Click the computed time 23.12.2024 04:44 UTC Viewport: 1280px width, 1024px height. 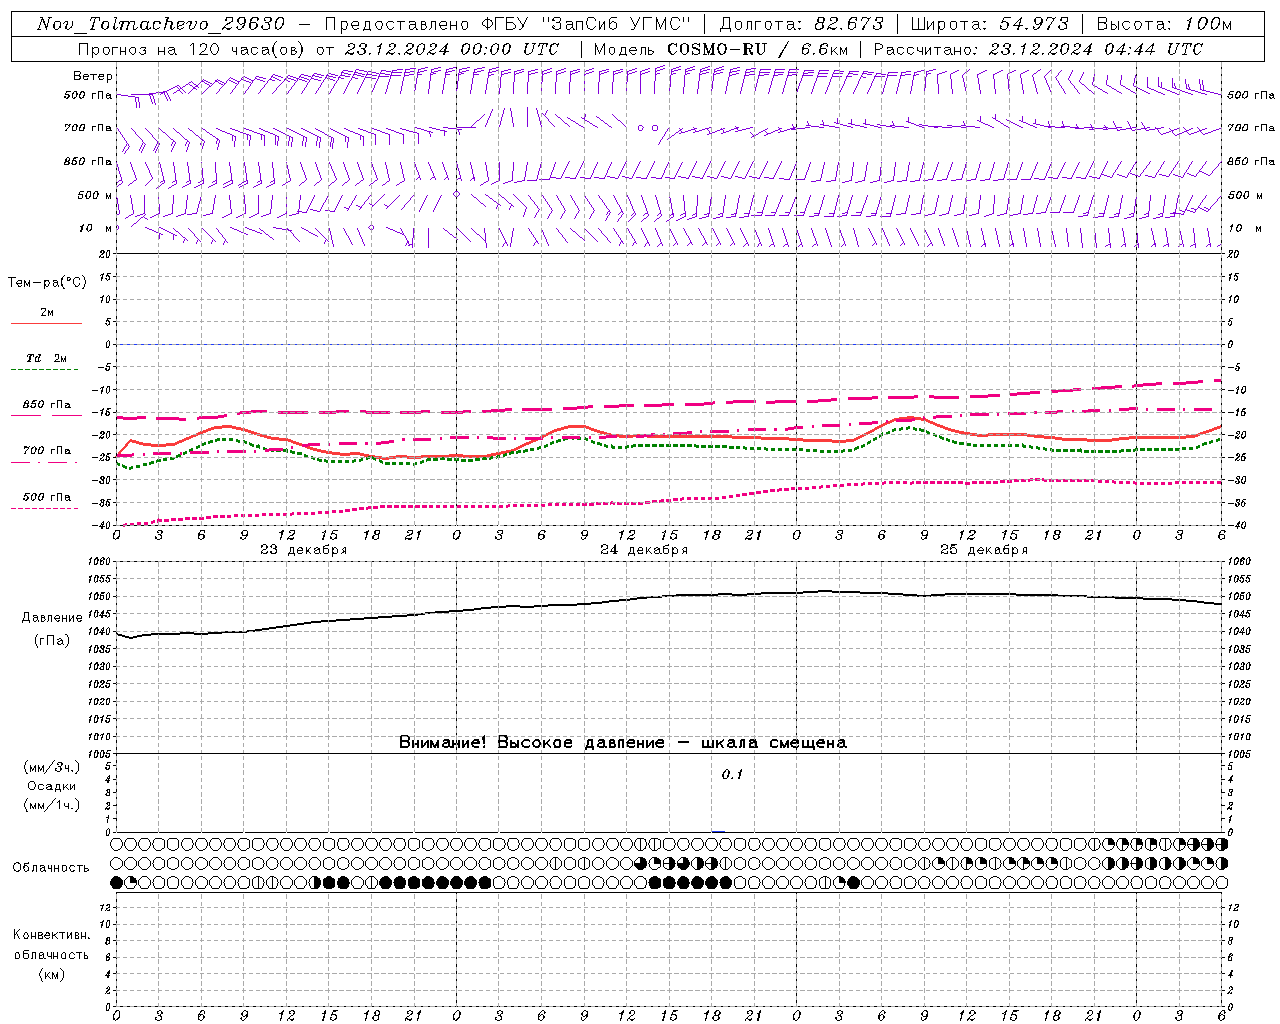click(1095, 49)
